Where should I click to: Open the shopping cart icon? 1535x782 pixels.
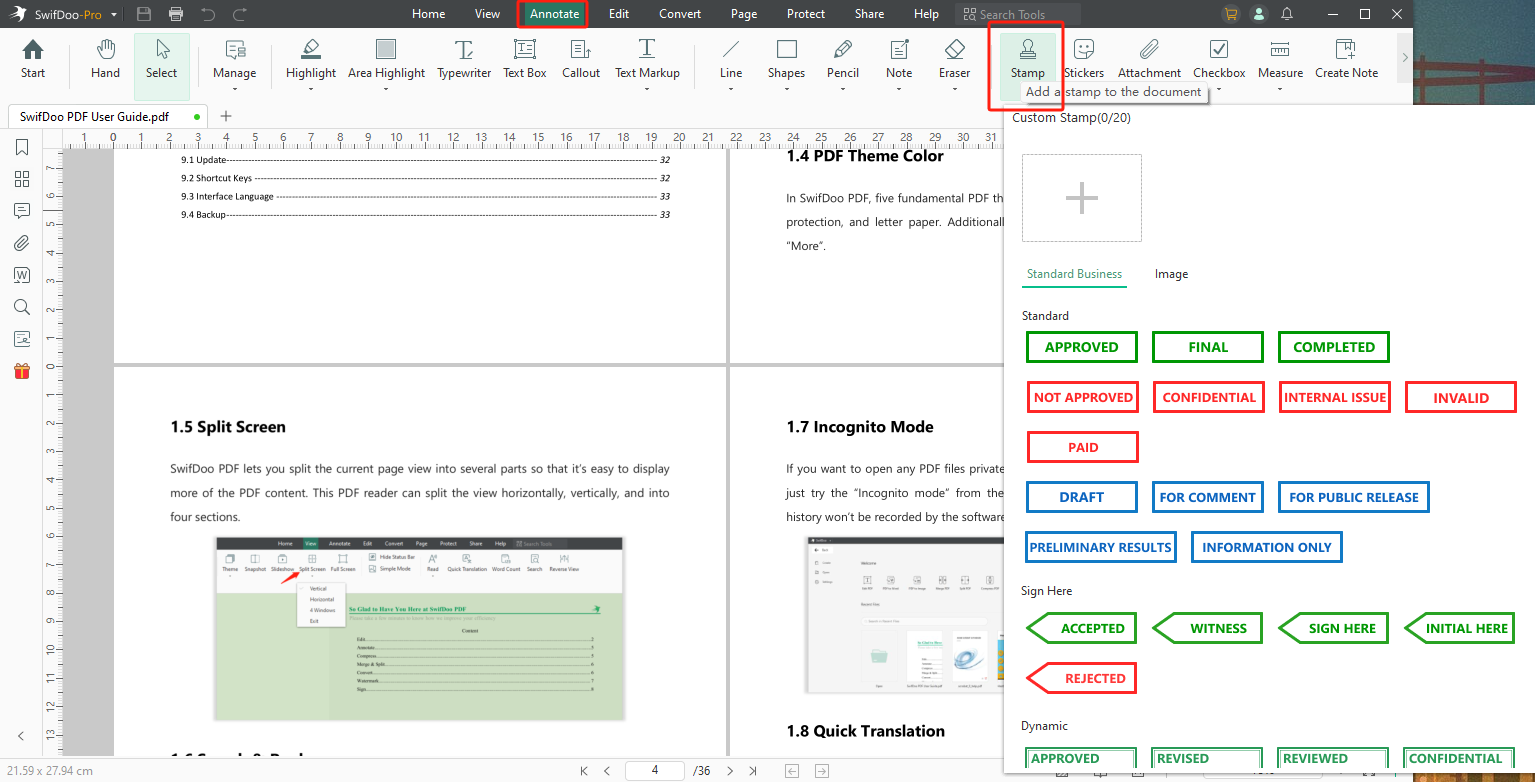pos(1230,14)
